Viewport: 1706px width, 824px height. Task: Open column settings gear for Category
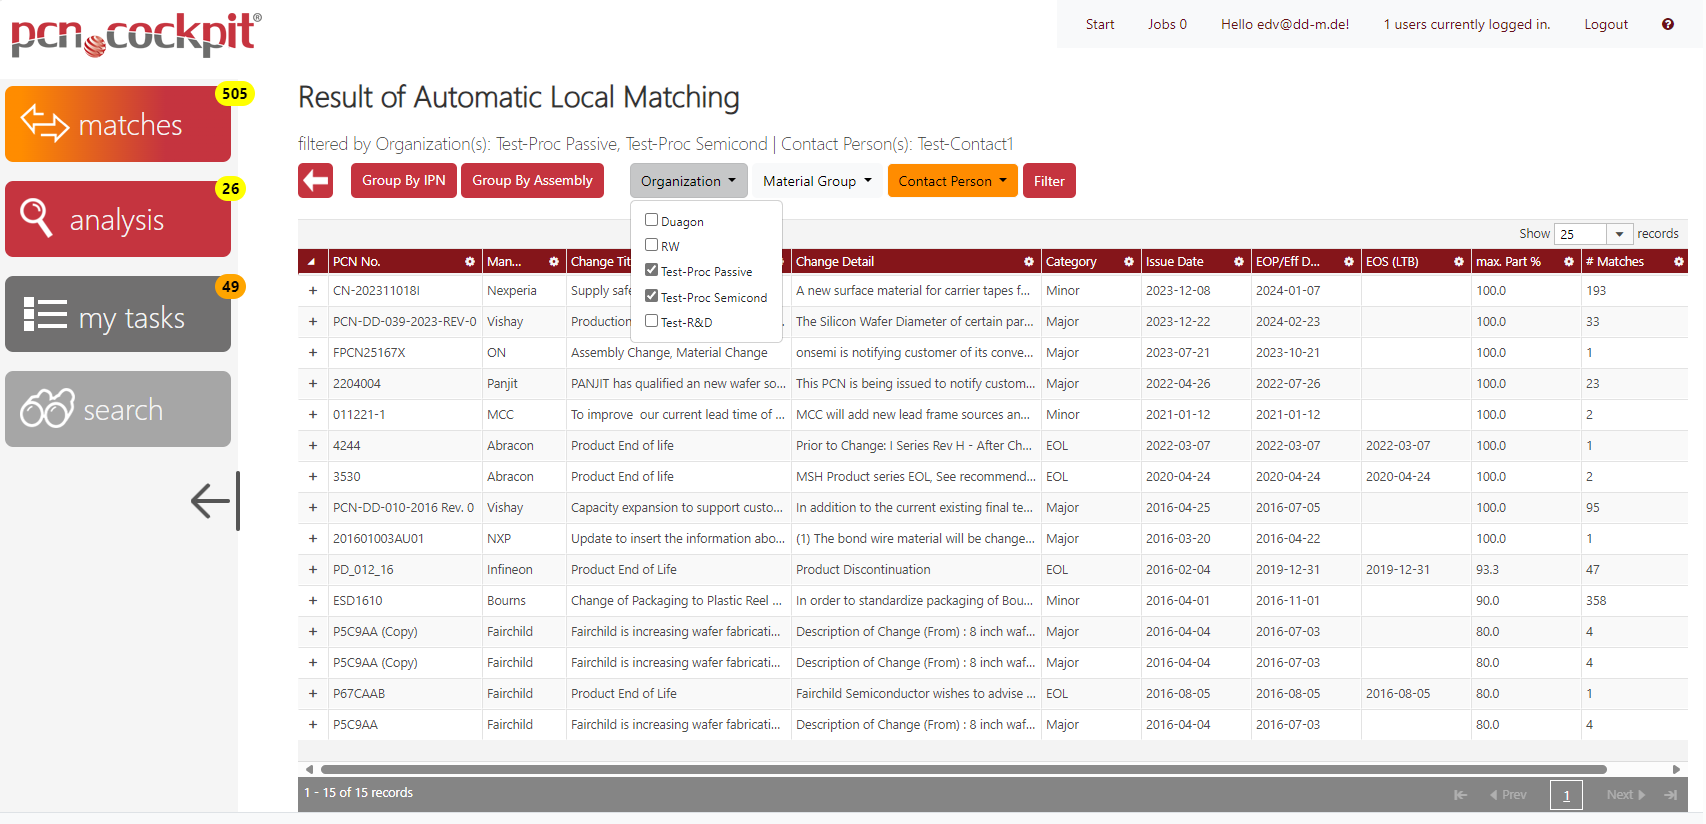pyautogui.click(x=1129, y=262)
